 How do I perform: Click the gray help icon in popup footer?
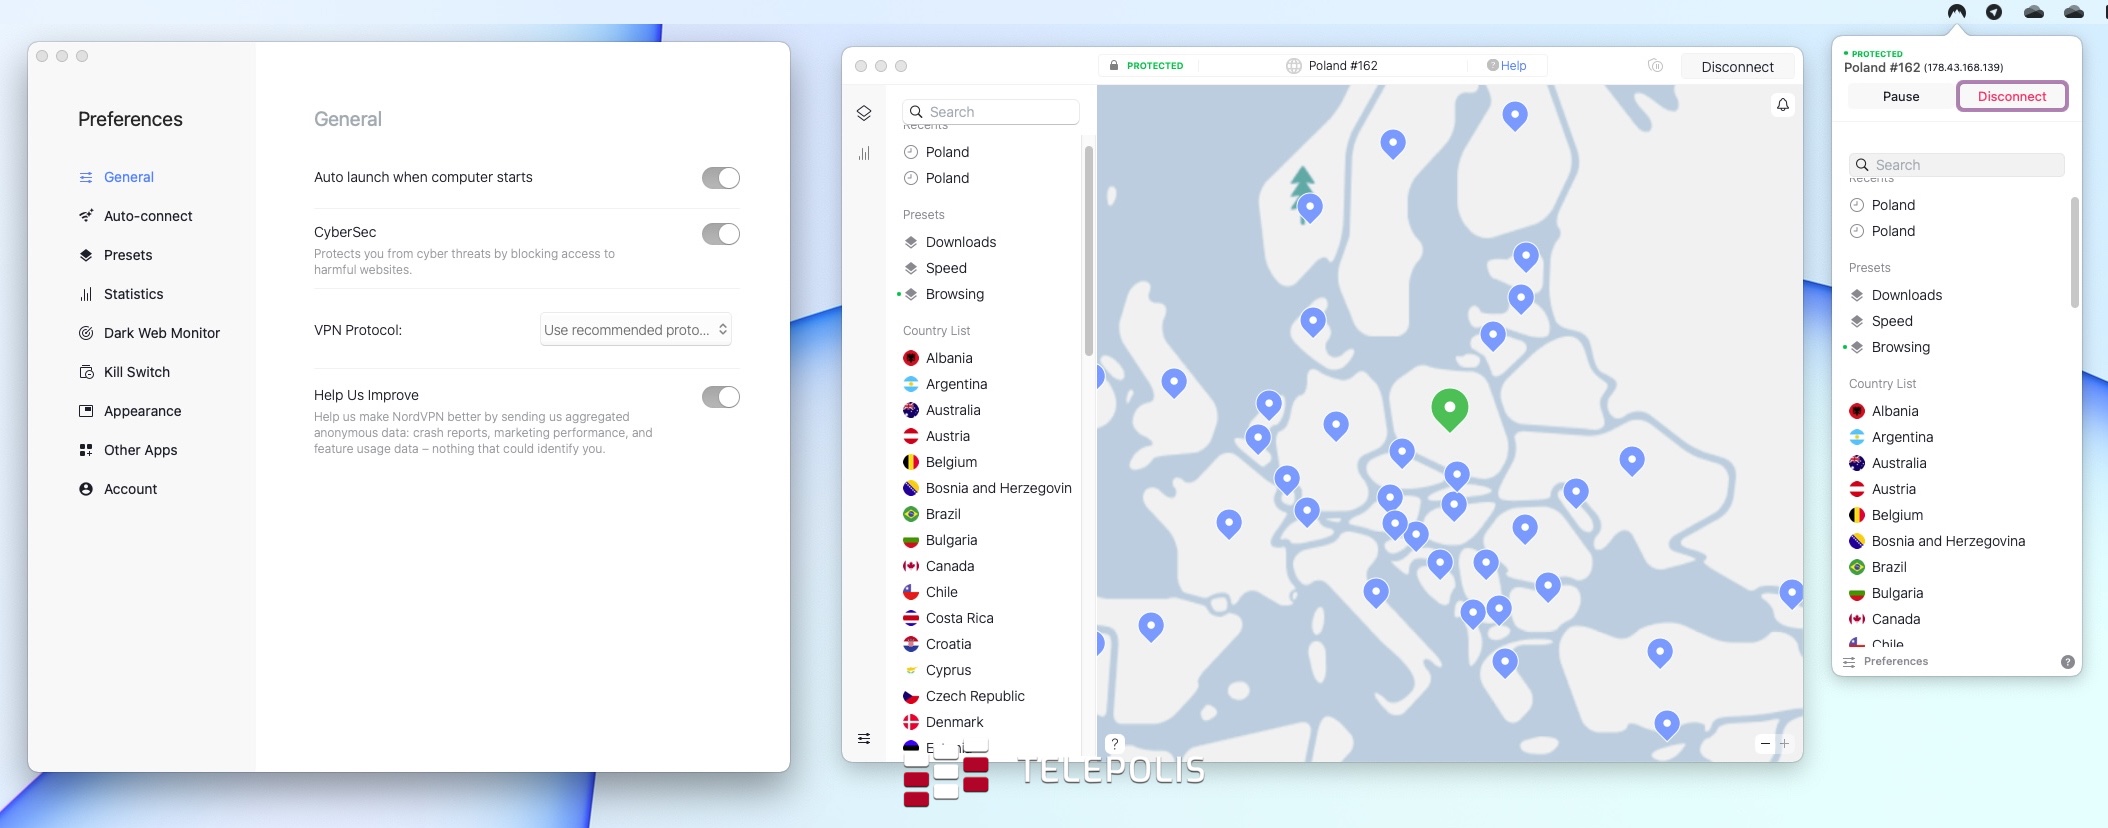tap(2067, 662)
